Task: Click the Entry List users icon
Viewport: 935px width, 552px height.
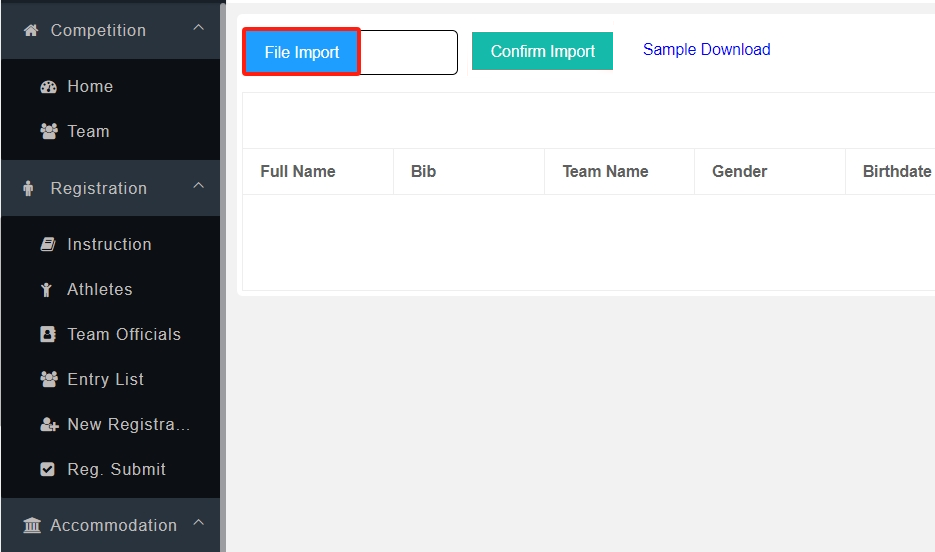Action: click(48, 379)
